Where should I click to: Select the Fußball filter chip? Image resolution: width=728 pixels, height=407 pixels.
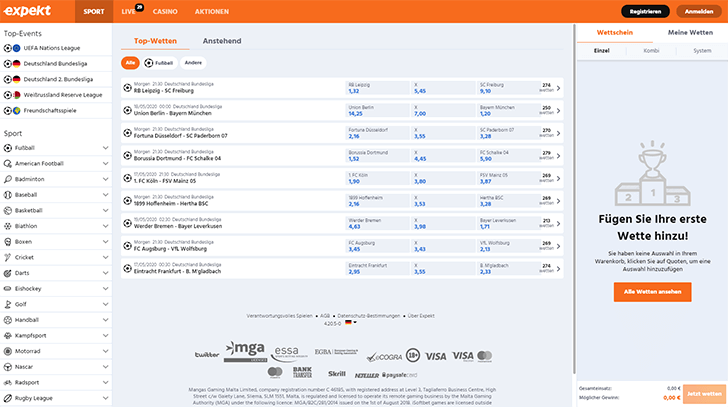pyautogui.click(x=159, y=63)
